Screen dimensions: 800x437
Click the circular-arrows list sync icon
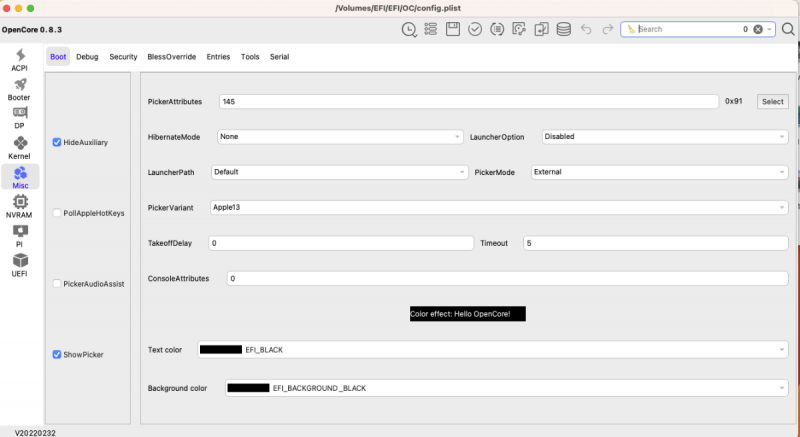point(497,29)
